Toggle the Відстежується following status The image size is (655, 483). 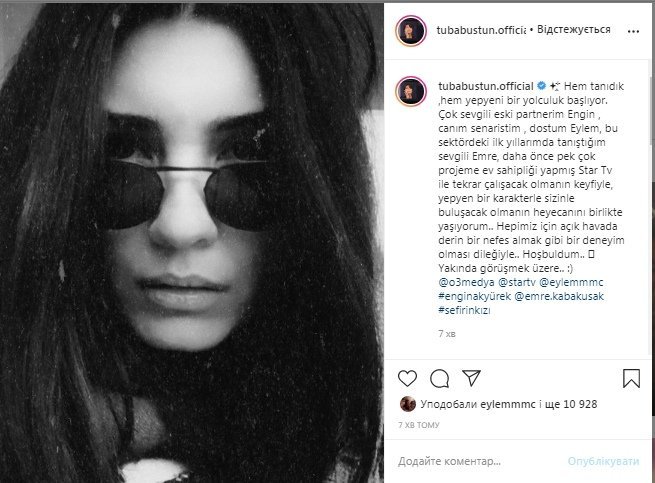tap(574, 30)
